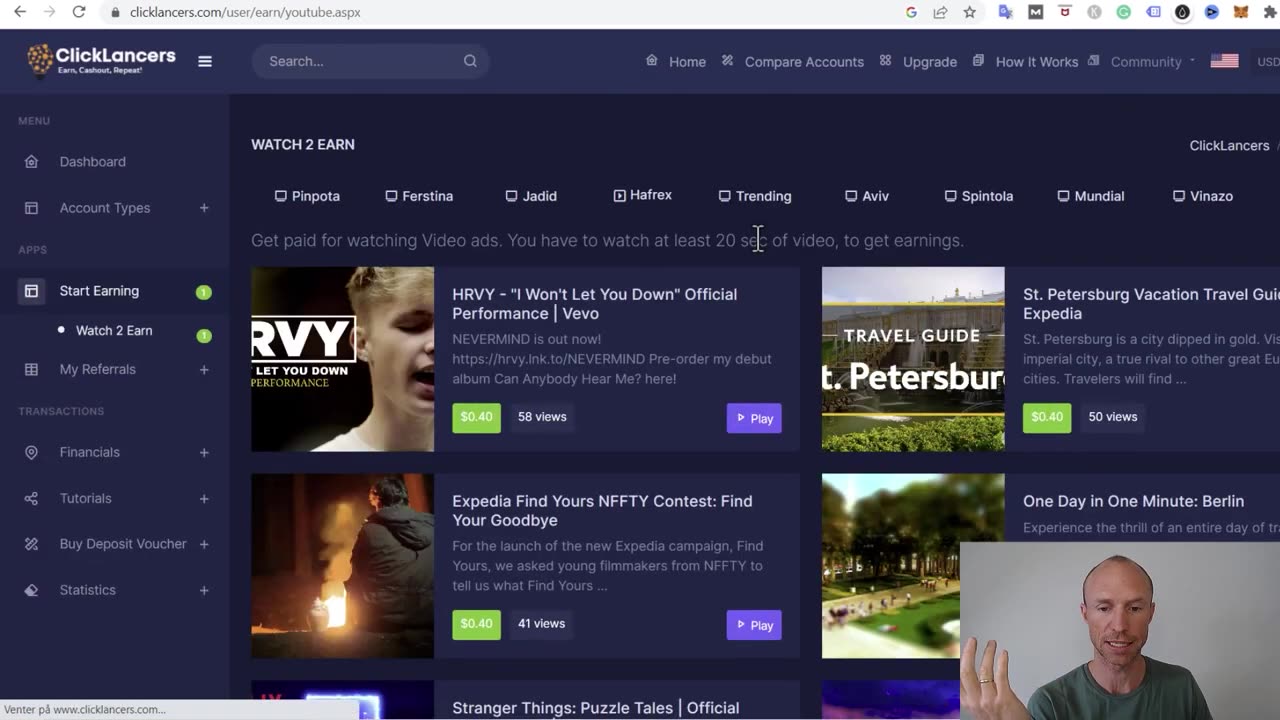Click the Tutorials share icon
The height and width of the screenshot is (720, 1280).
coord(31,498)
